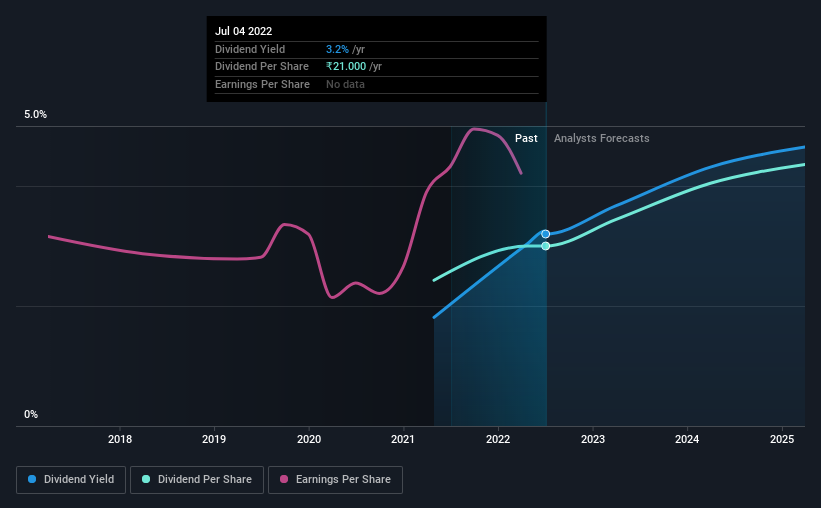Click the Analysts Forecasts label
821x508 pixels.
tap(602, 138)
